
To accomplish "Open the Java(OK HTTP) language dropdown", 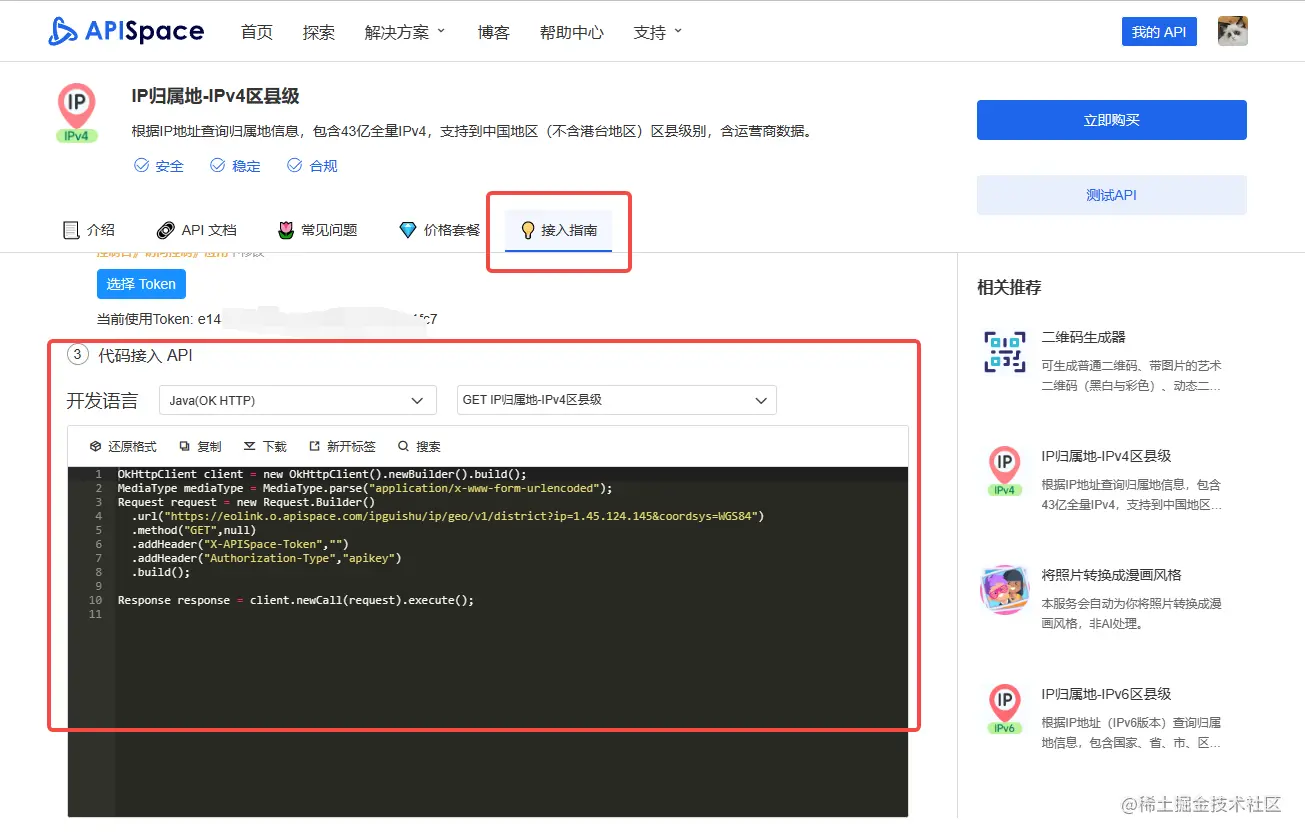I will coord(298,400).
